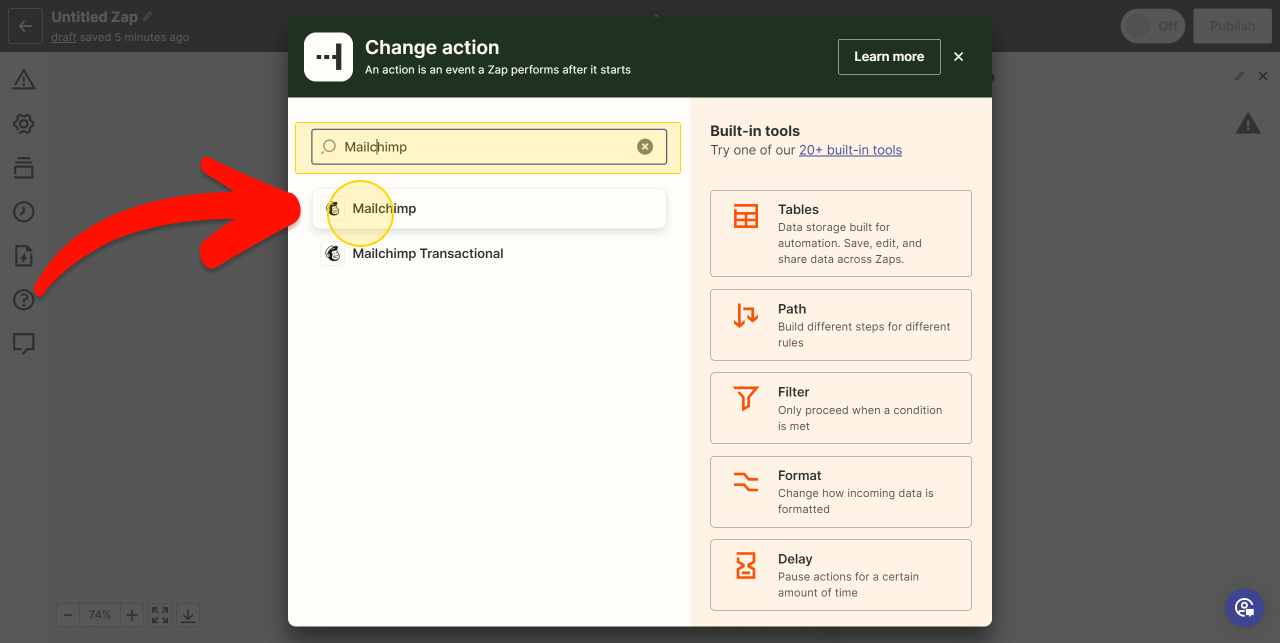Zoom out with the minus button

68,615
